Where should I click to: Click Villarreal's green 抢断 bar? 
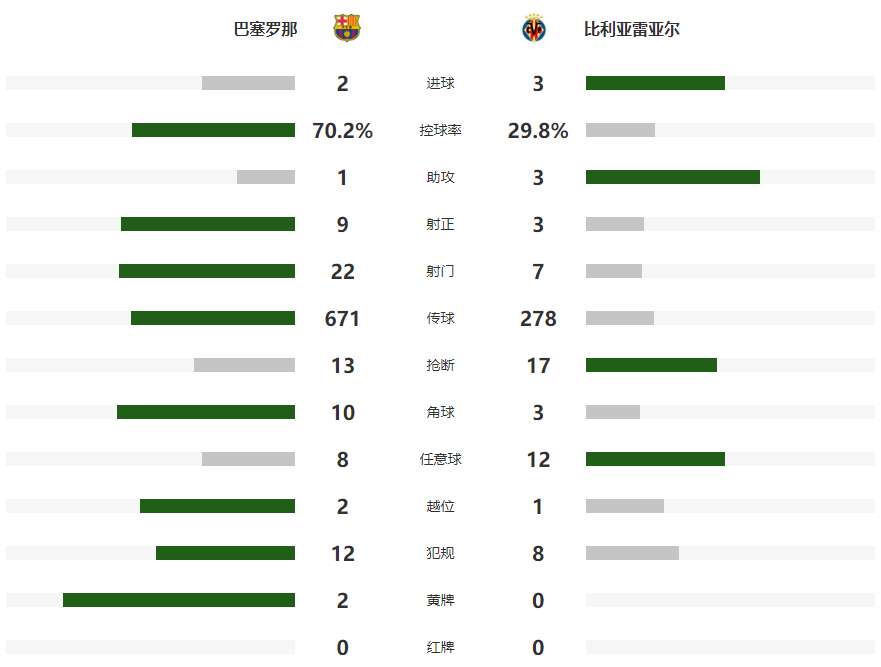tap(651, 365)
